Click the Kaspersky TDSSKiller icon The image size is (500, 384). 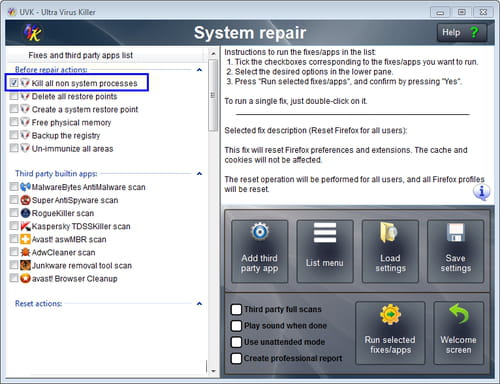(x=25, y=226)
